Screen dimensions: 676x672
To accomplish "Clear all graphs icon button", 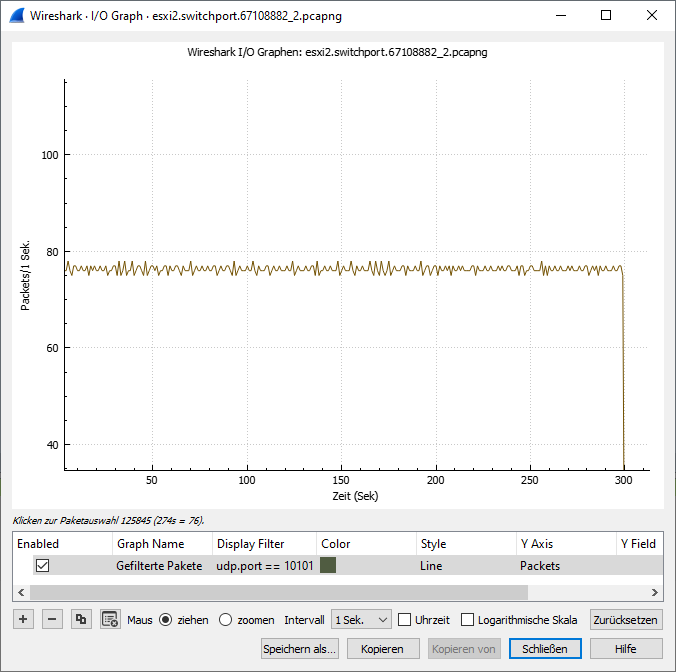I will tap(110, 619).
